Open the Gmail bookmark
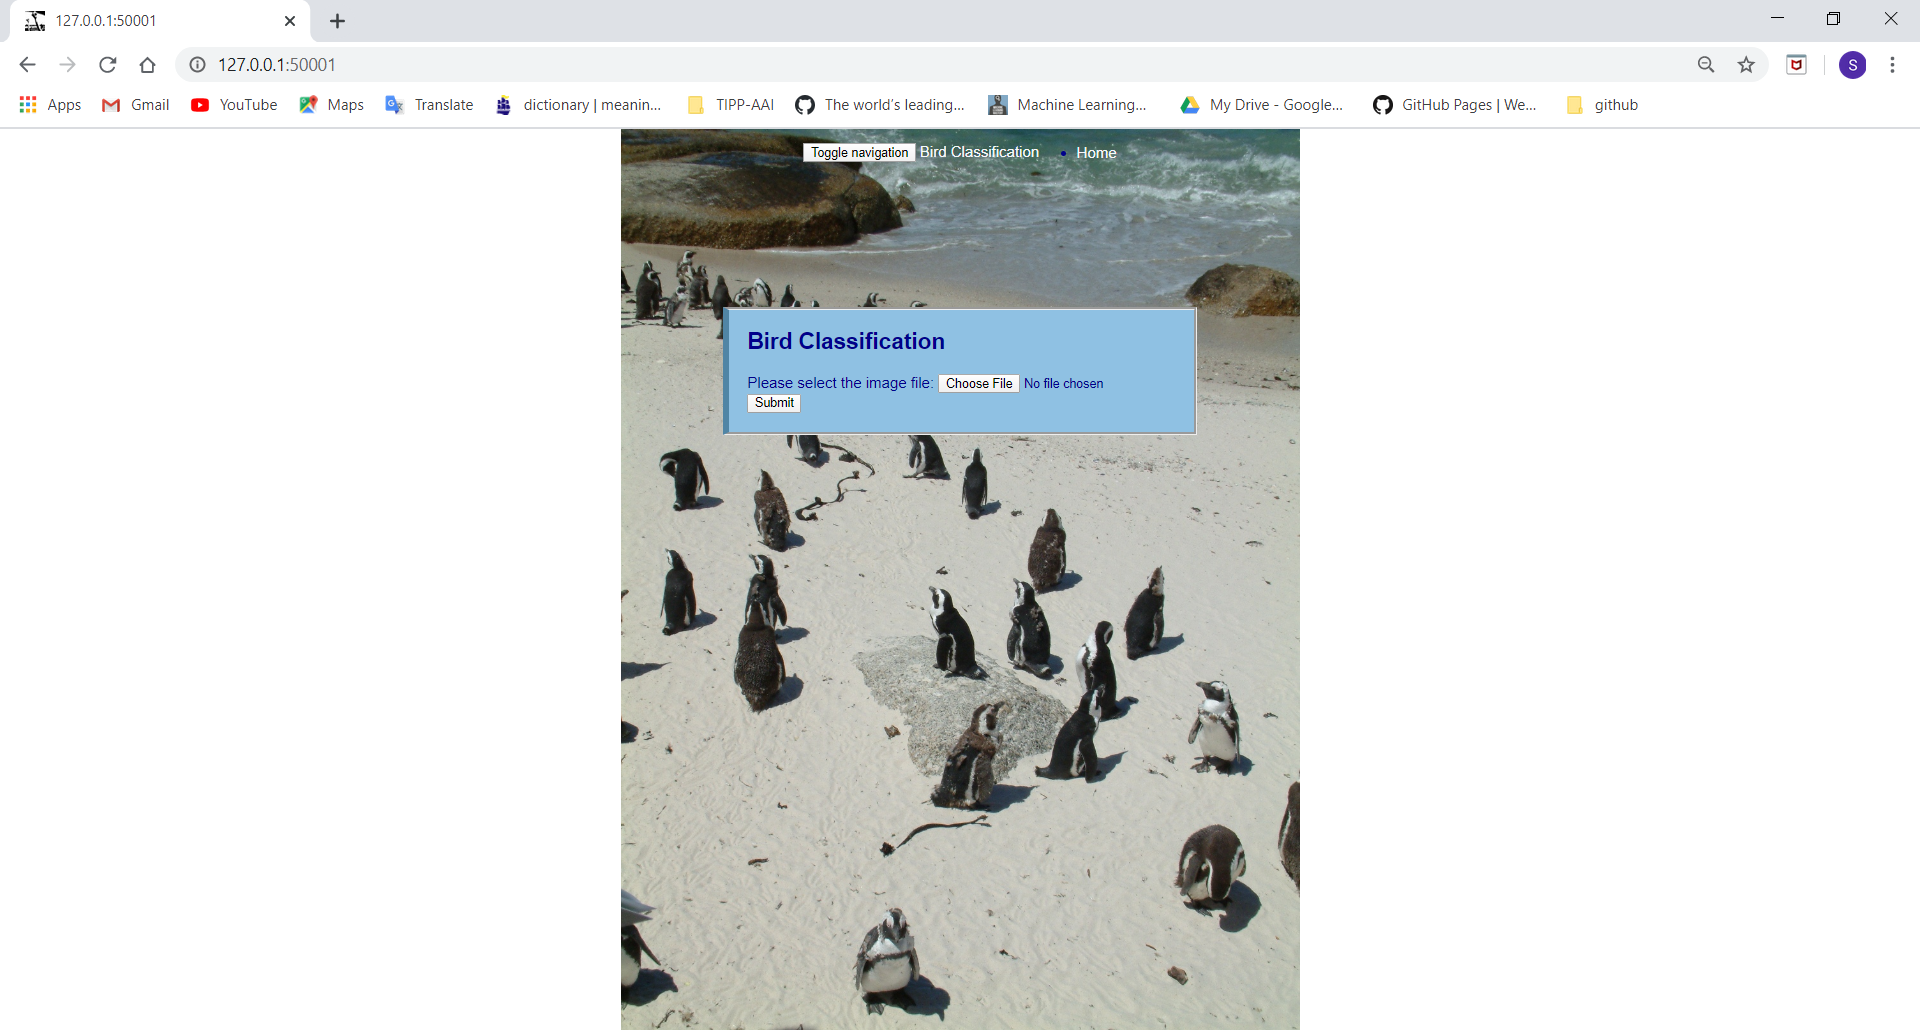1920x1030 pixels. tap(136, 105)
